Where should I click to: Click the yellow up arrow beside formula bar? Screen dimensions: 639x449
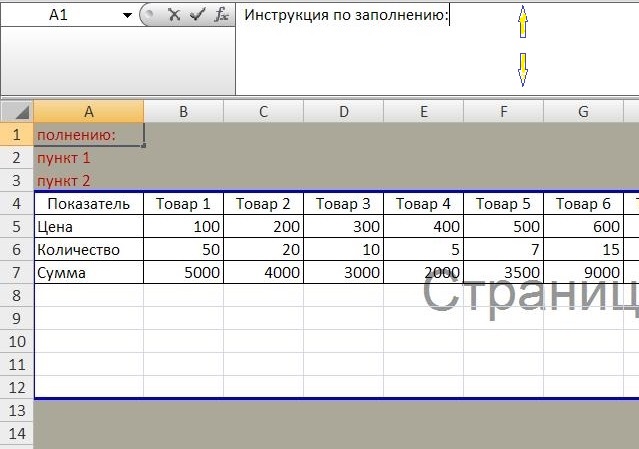click(x=522, y=22)
